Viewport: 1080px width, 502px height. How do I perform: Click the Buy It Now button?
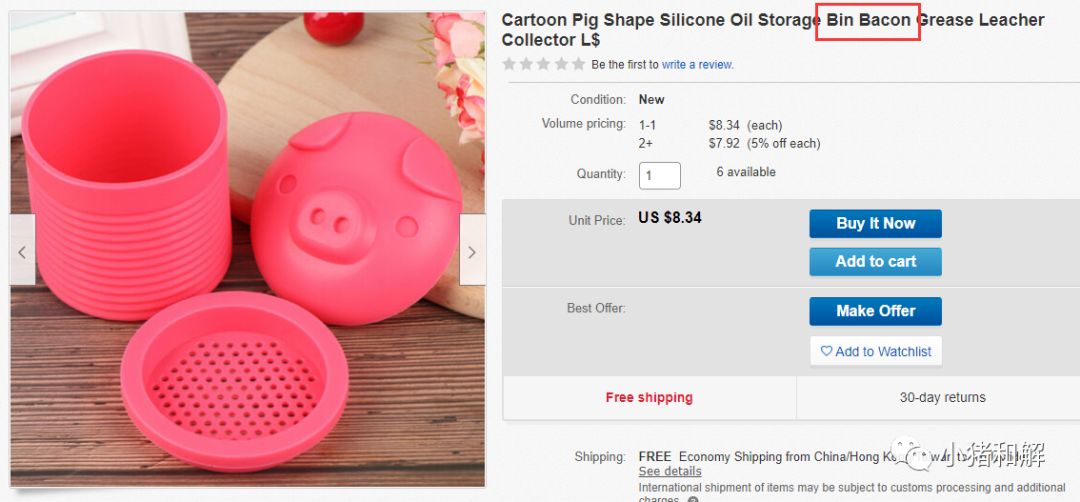(875, 224)
